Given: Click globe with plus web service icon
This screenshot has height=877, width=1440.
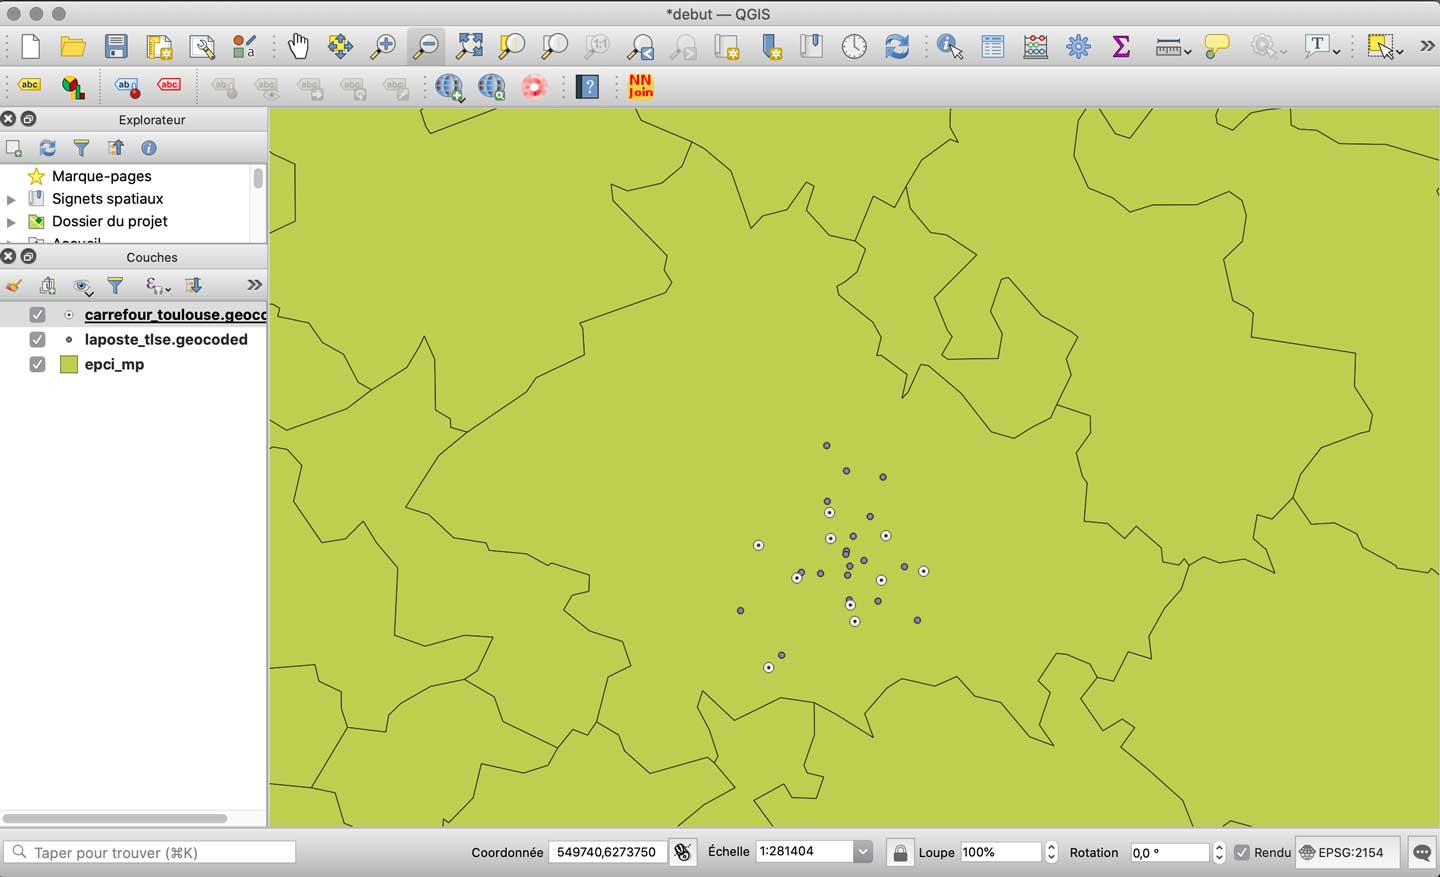Looking at the screenshot, I should [x=449, y=87].
